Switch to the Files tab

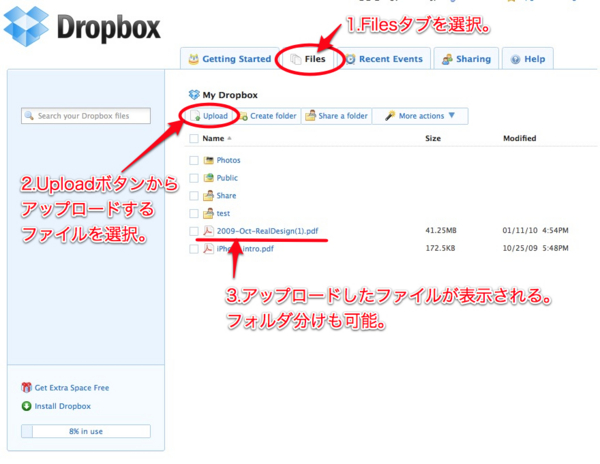(x=308, y=59)
